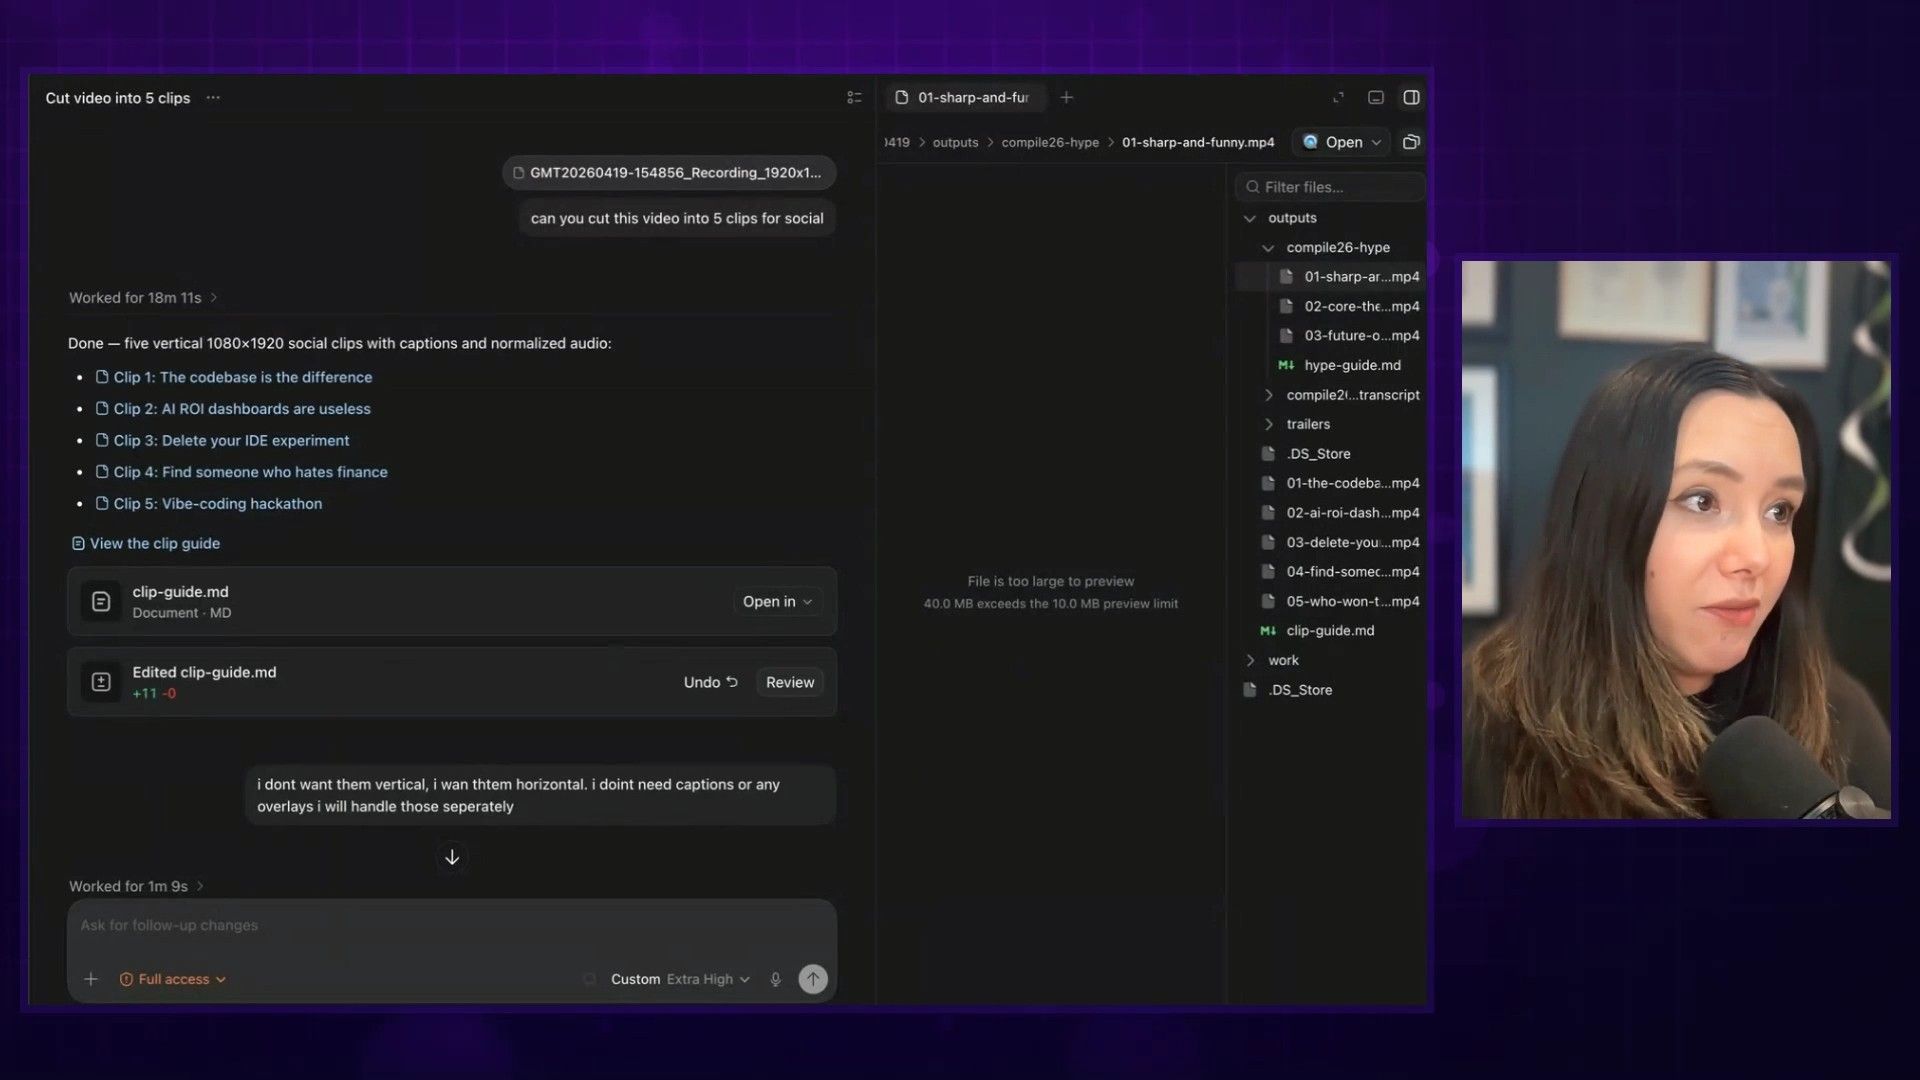This screenshot has height=1080, width=1920.
Task: Click the Edited clip-guide.md diff icon
Action: click(x=101, y=682)
